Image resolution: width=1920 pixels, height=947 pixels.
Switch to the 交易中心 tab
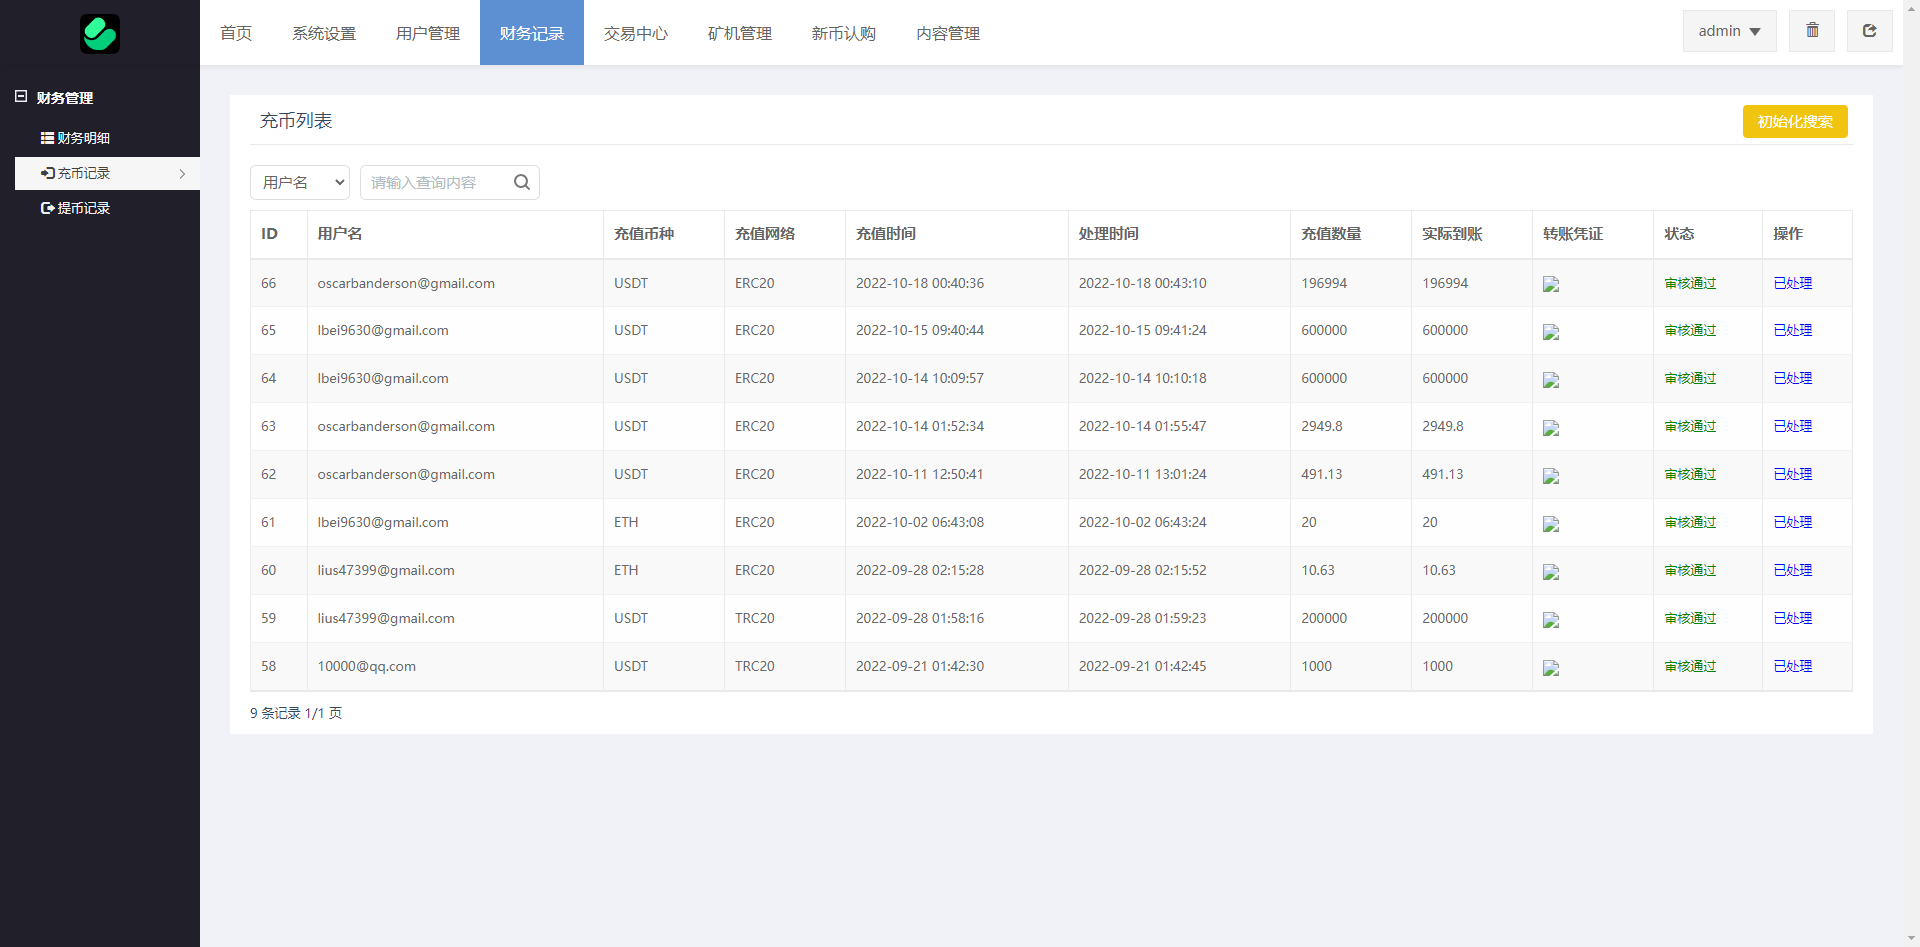(x=636, y=33)
